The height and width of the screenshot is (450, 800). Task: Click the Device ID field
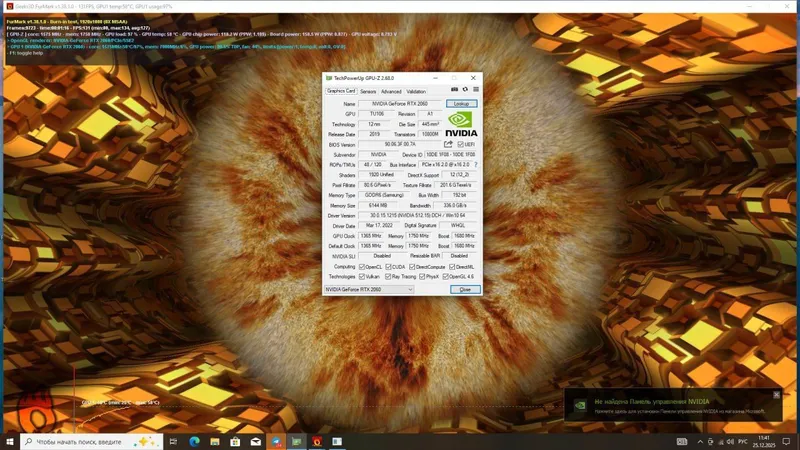tap(451, 155)
